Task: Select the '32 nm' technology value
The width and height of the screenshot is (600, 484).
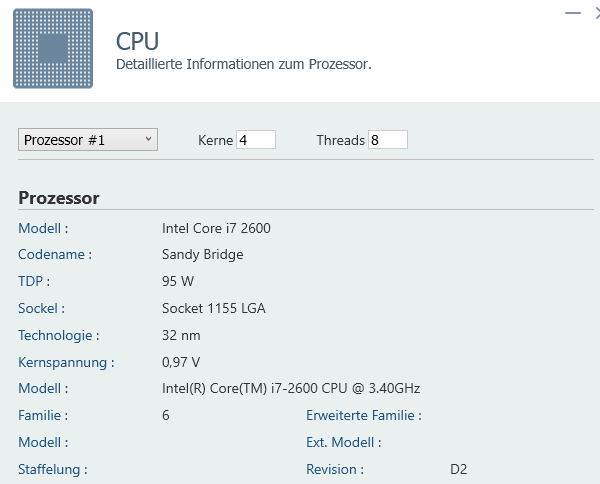Action: coord(181,336)
